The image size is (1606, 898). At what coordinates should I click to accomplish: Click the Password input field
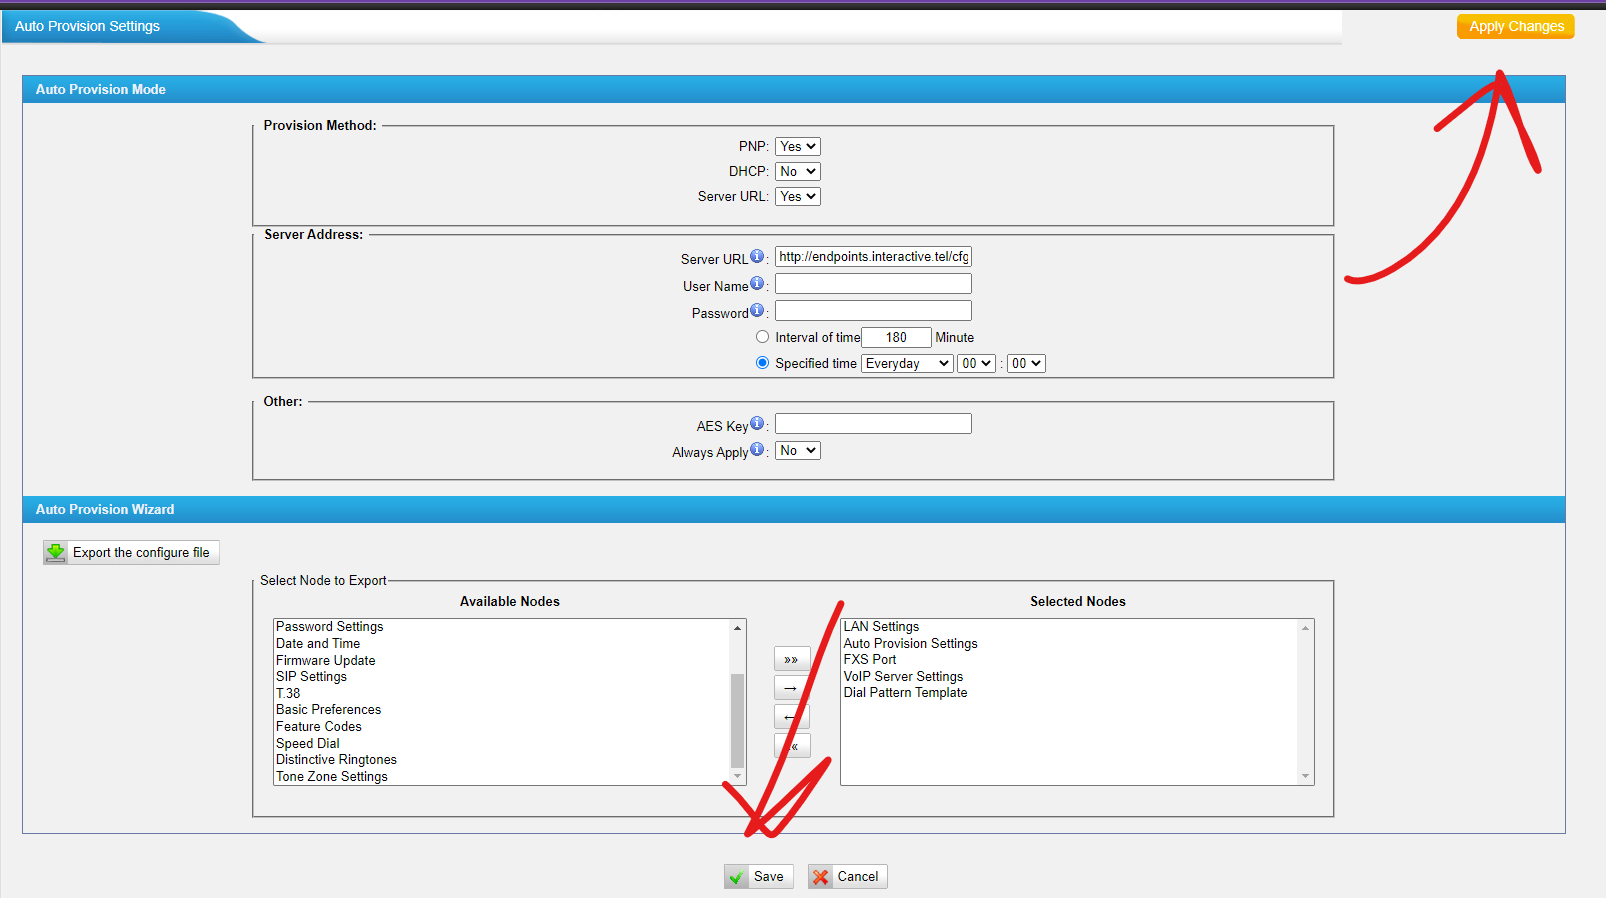point(873,311)
